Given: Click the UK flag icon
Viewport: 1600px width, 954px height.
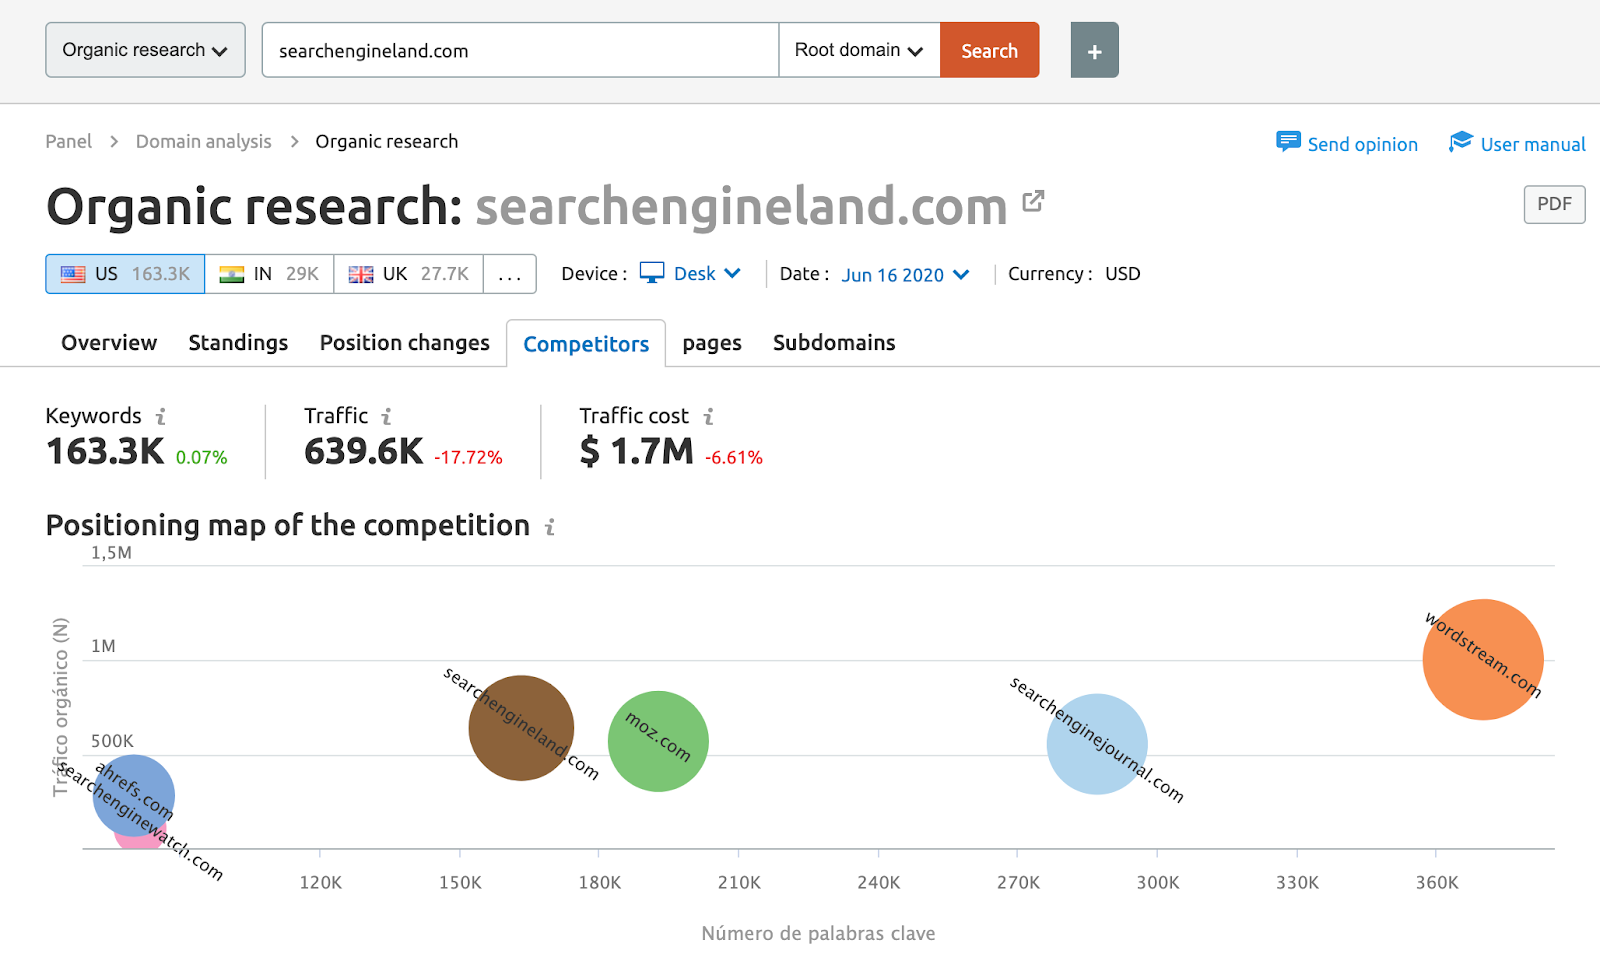Looking at the screenshot, I should pos(361,274).
